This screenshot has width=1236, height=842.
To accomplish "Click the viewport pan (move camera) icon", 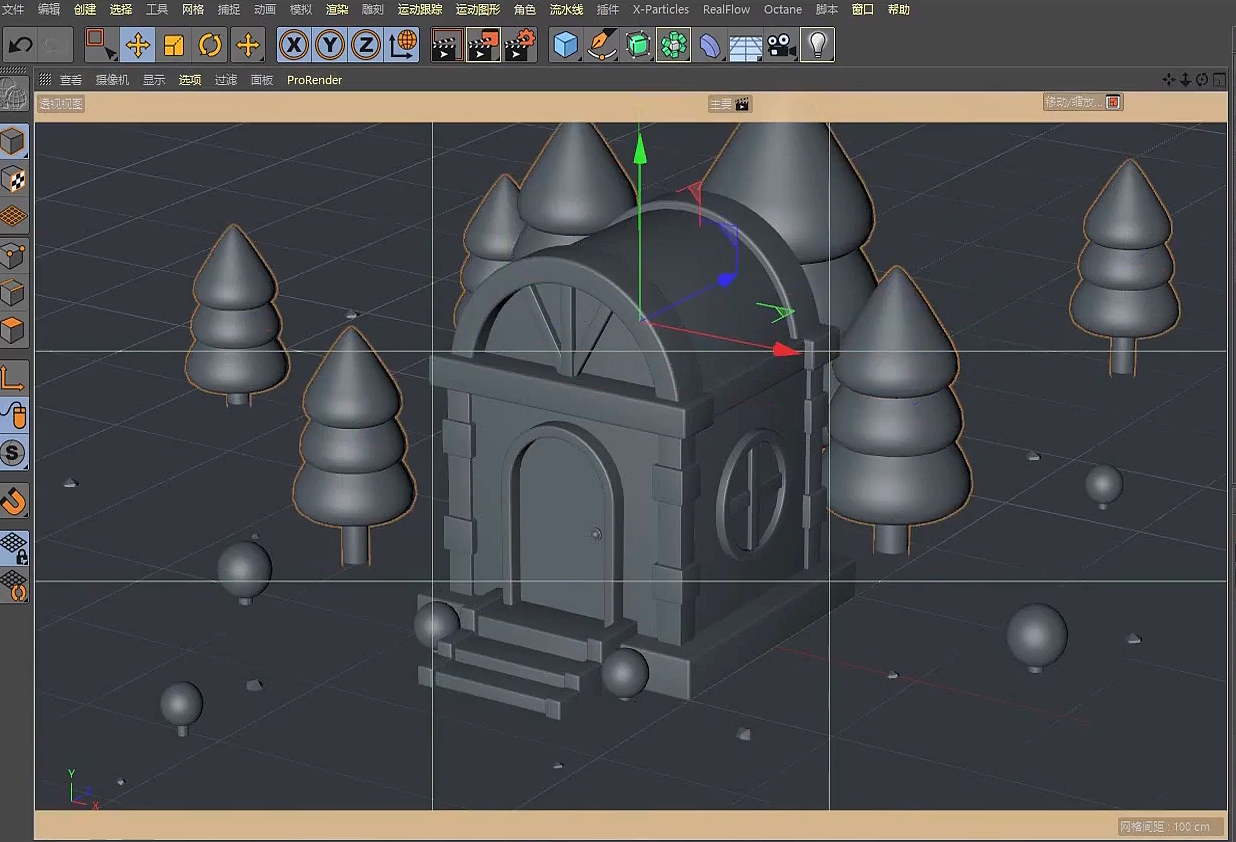I will coord(1168,80).
